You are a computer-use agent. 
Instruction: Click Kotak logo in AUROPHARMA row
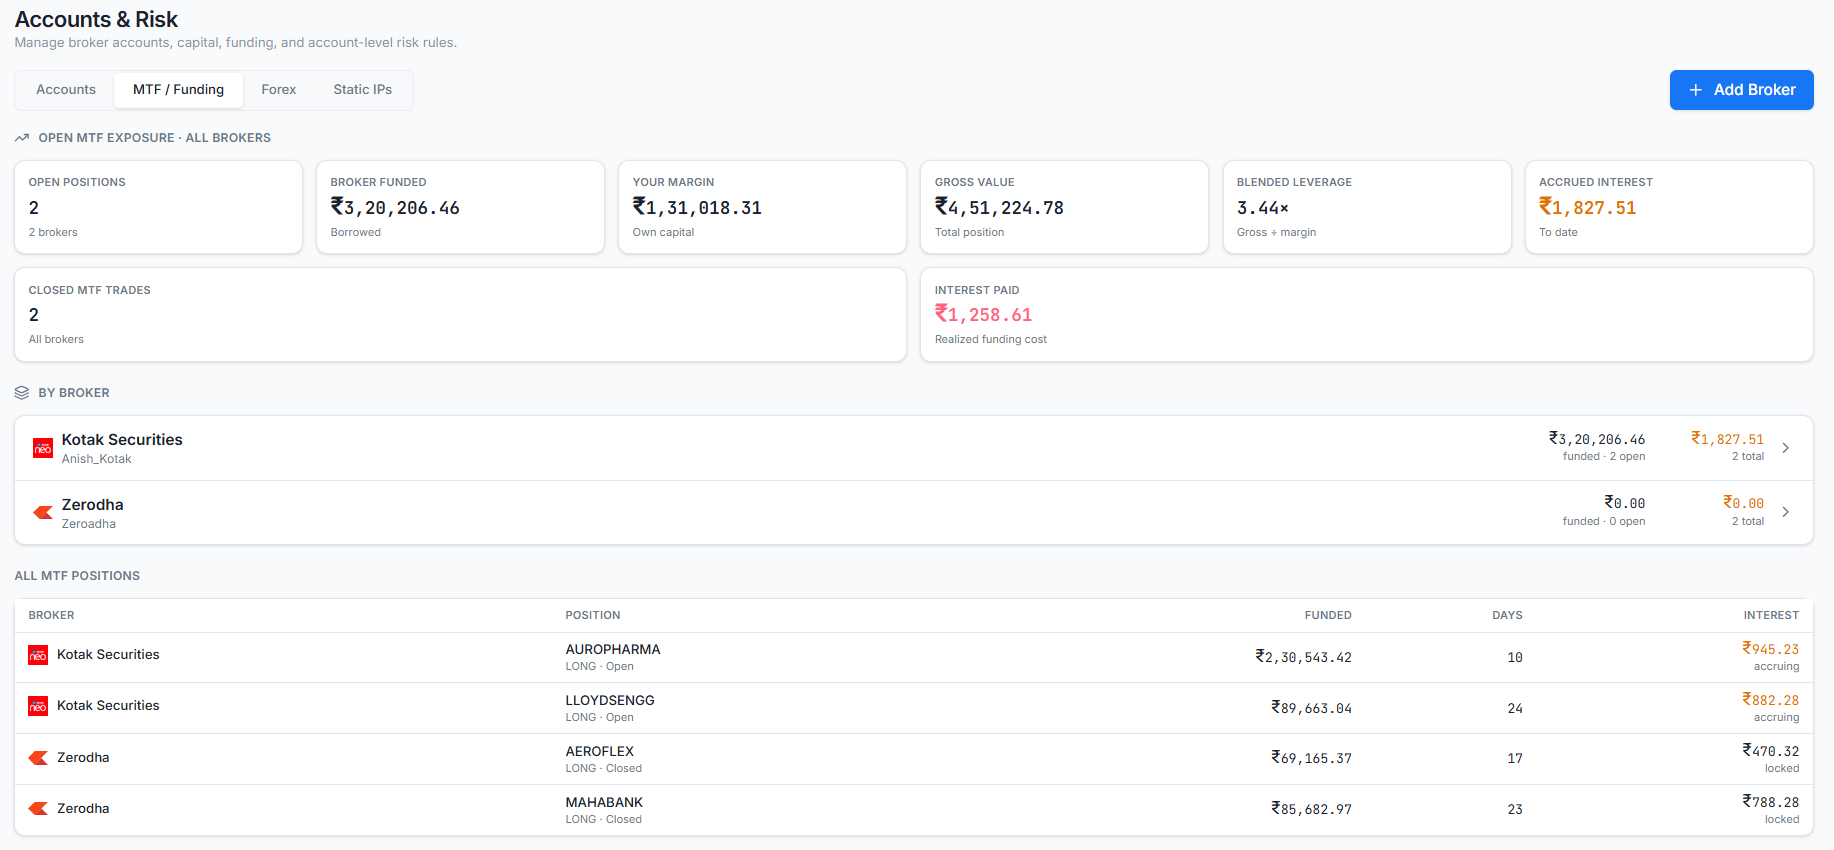click(38, 655)
